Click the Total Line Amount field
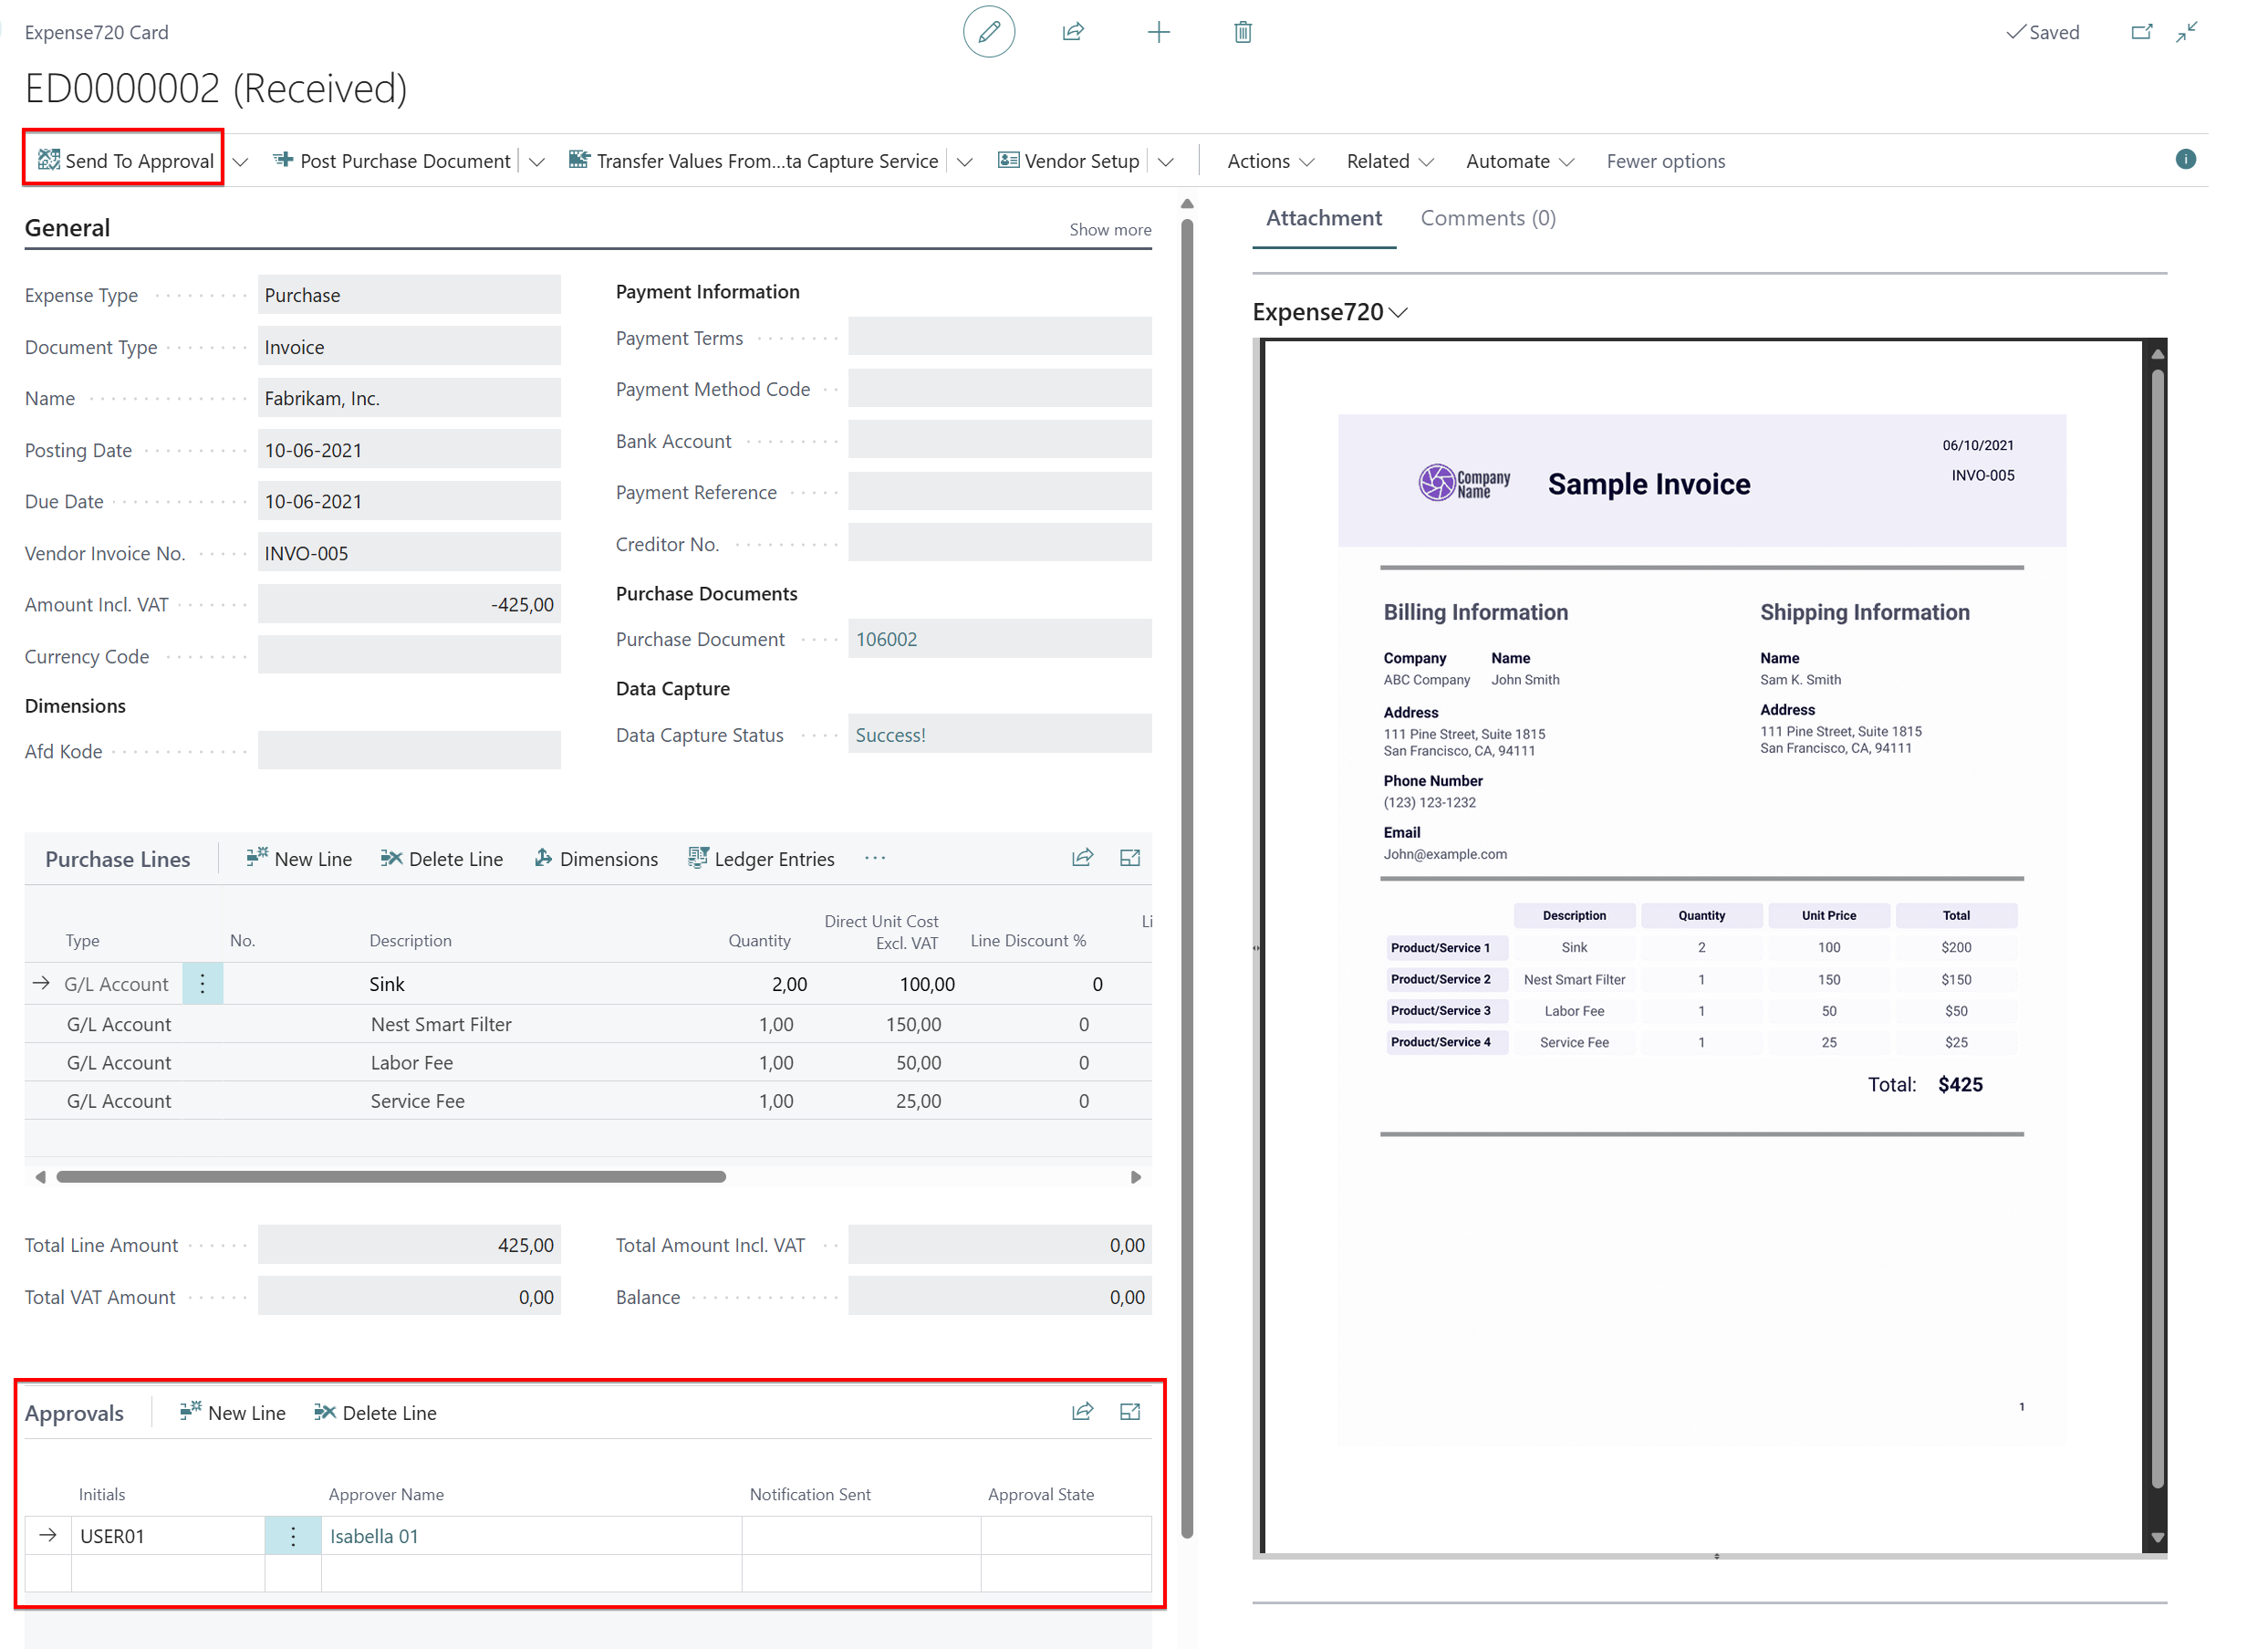This screenshot has height=1649, width=2268. pyautogui.click(x=409, y=1245)
